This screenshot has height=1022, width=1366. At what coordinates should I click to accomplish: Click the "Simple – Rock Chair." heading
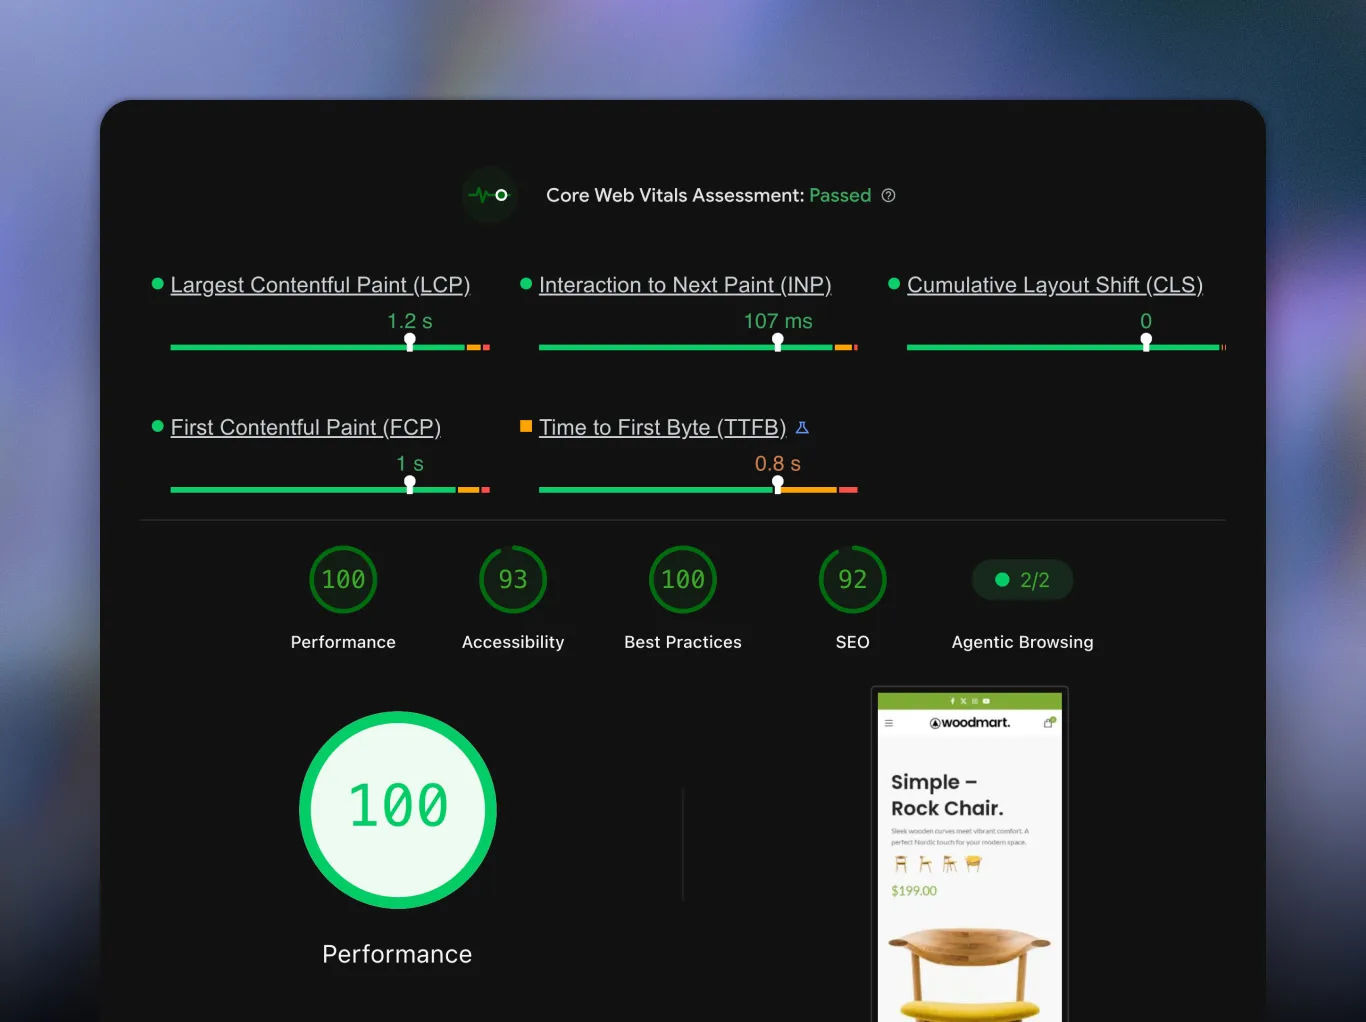pyautogui.click(x=947, y=795)
